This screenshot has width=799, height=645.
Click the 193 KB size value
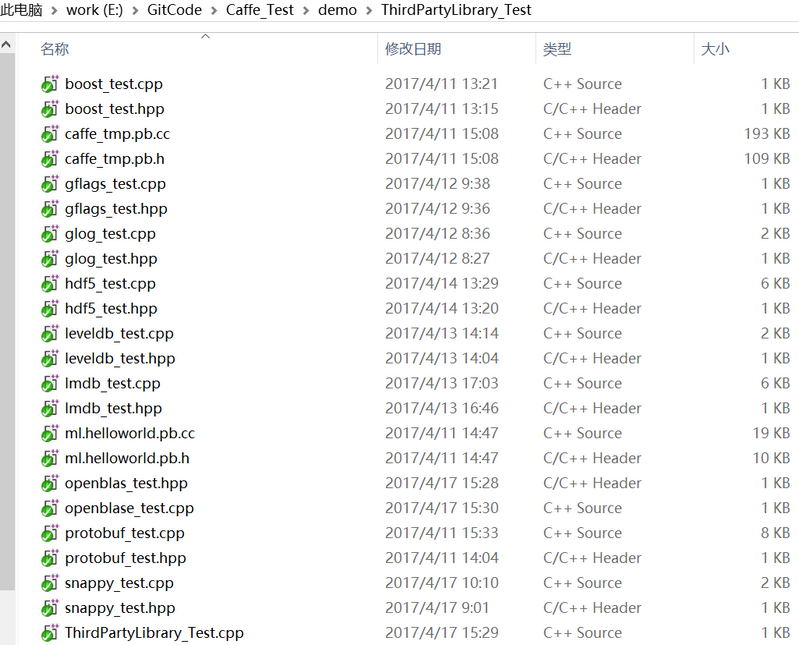(767, 134)
